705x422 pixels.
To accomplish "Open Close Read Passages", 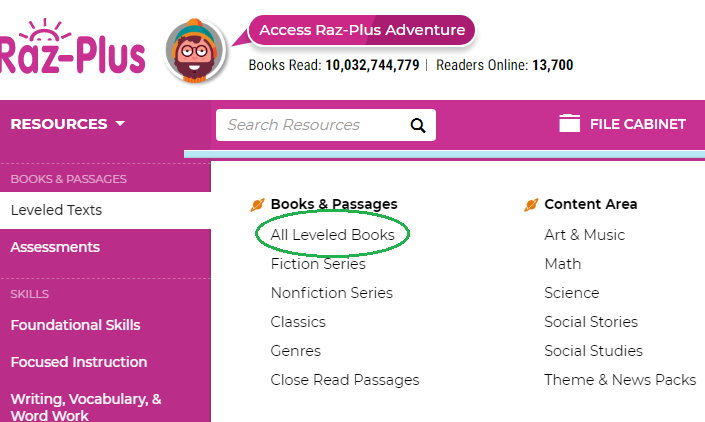I will click(344, 380).
